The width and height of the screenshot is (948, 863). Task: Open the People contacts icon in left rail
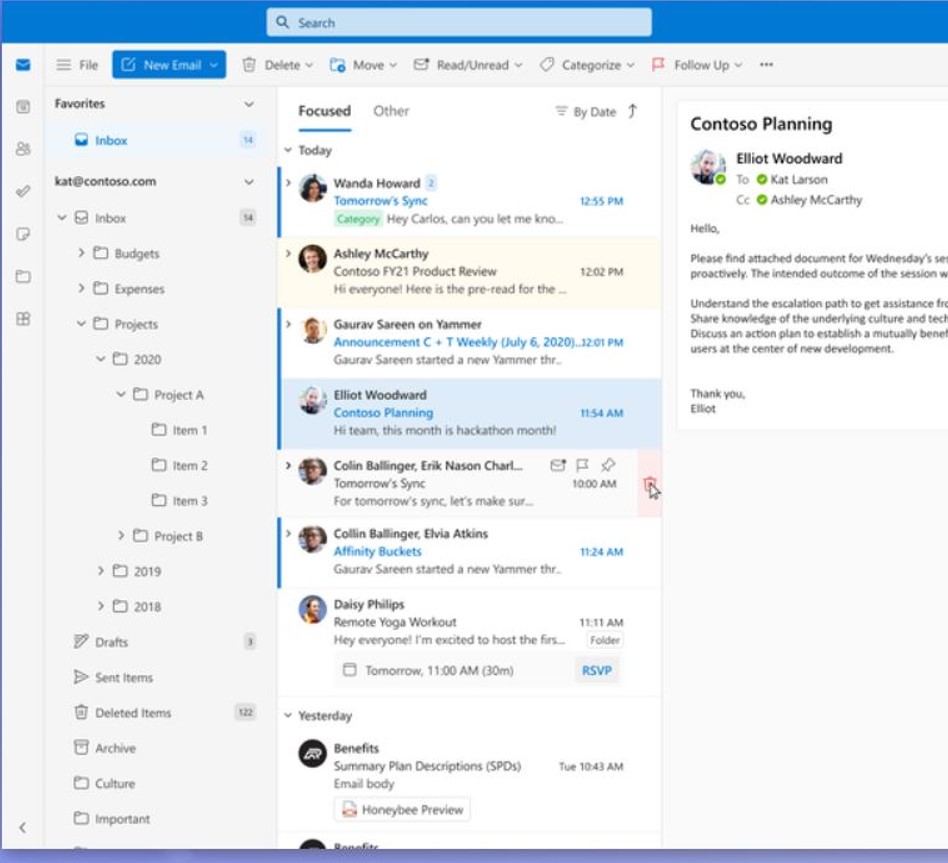[x=23, y=149]
